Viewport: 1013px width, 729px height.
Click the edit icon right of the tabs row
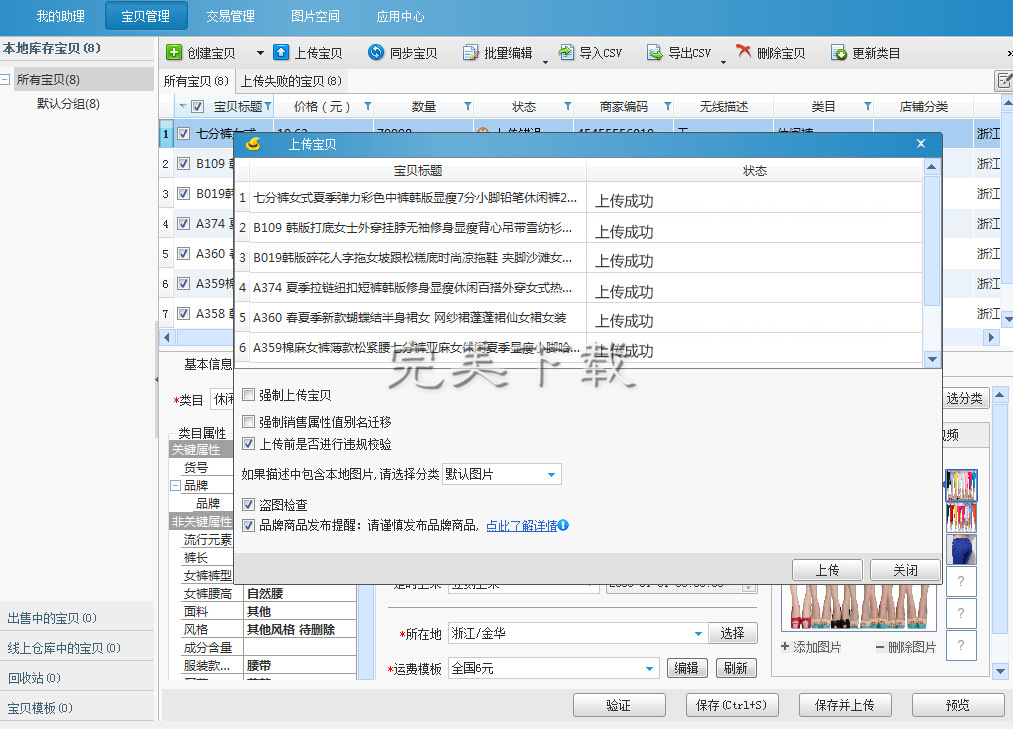click(x=1004, y=81)
